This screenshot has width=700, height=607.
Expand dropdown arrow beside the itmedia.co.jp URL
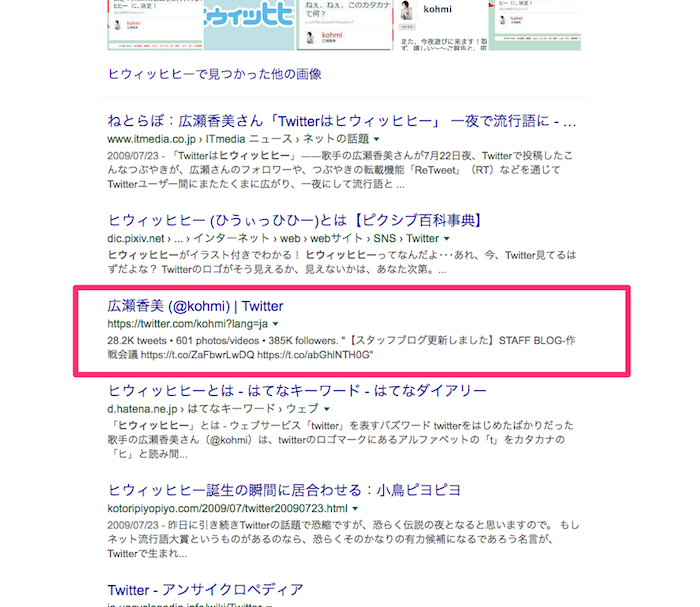(x=376, y=139)
